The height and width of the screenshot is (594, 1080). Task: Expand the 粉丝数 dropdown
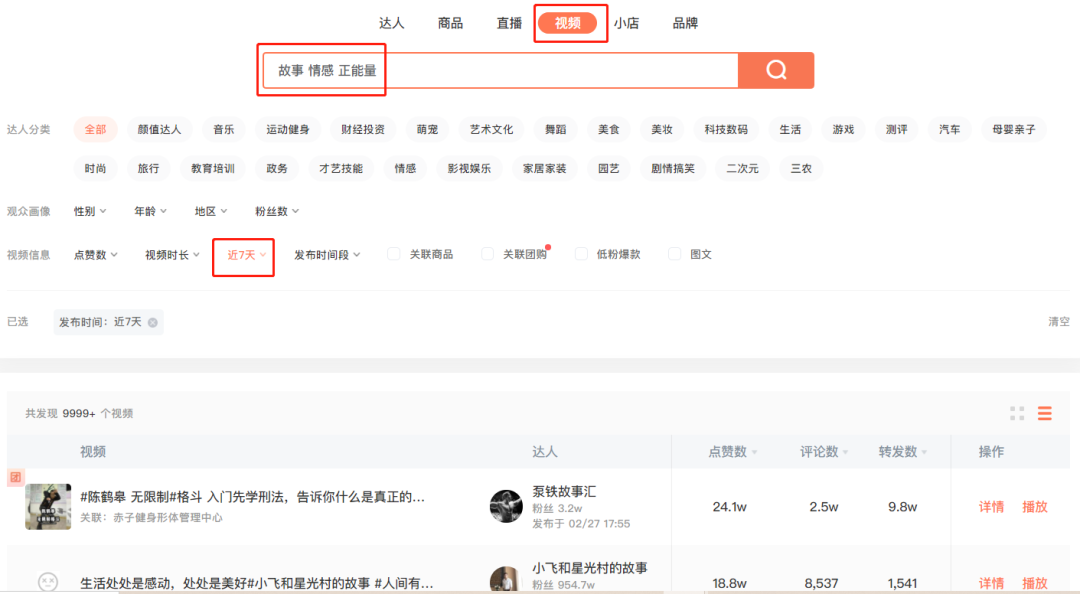(277, 212)
